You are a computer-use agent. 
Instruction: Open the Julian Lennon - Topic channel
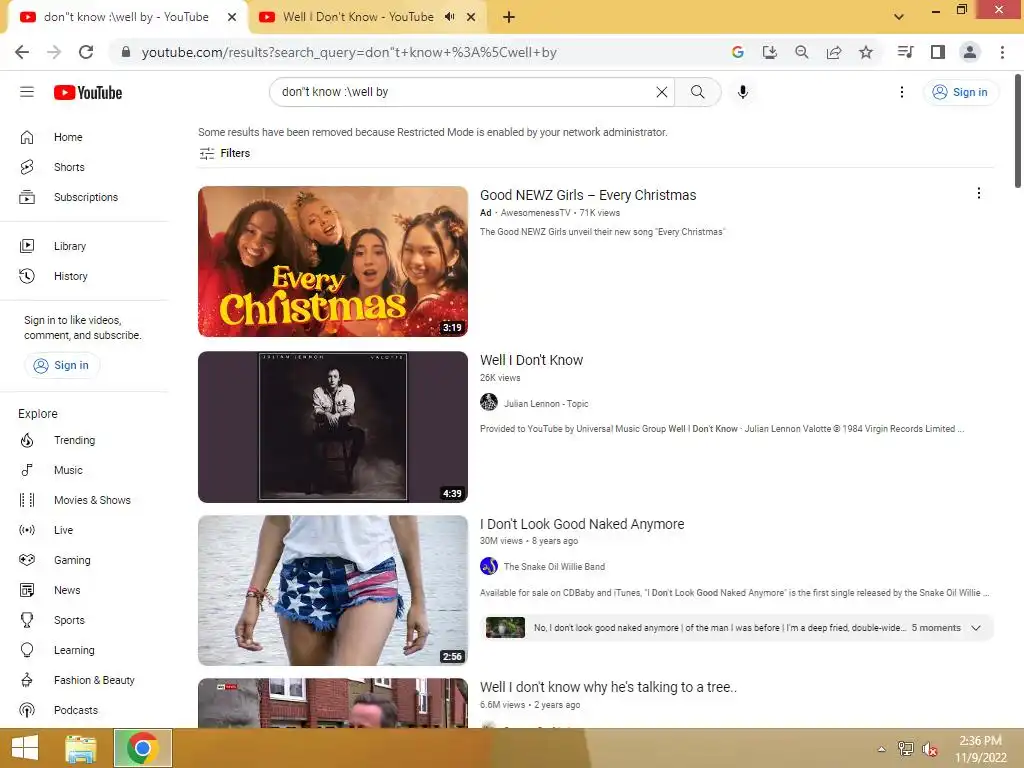pyautogui.click(x=545, y=404)
